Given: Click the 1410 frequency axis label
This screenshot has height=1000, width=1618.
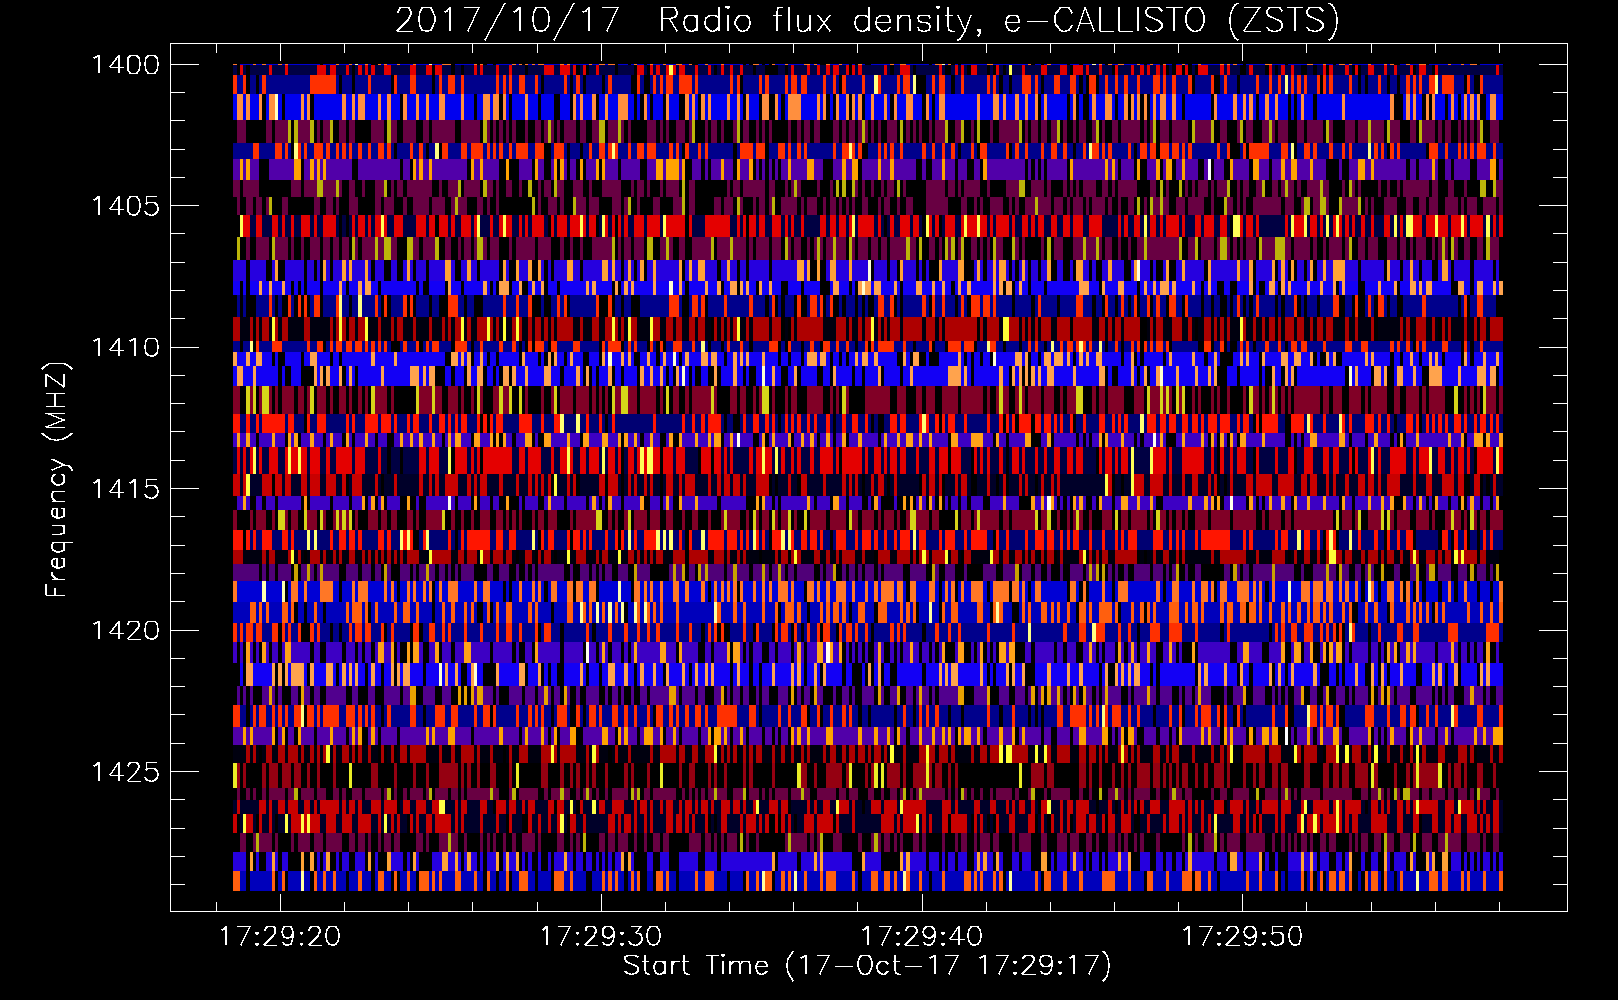Looking at the screenshot, I should [x=125, y=348].
